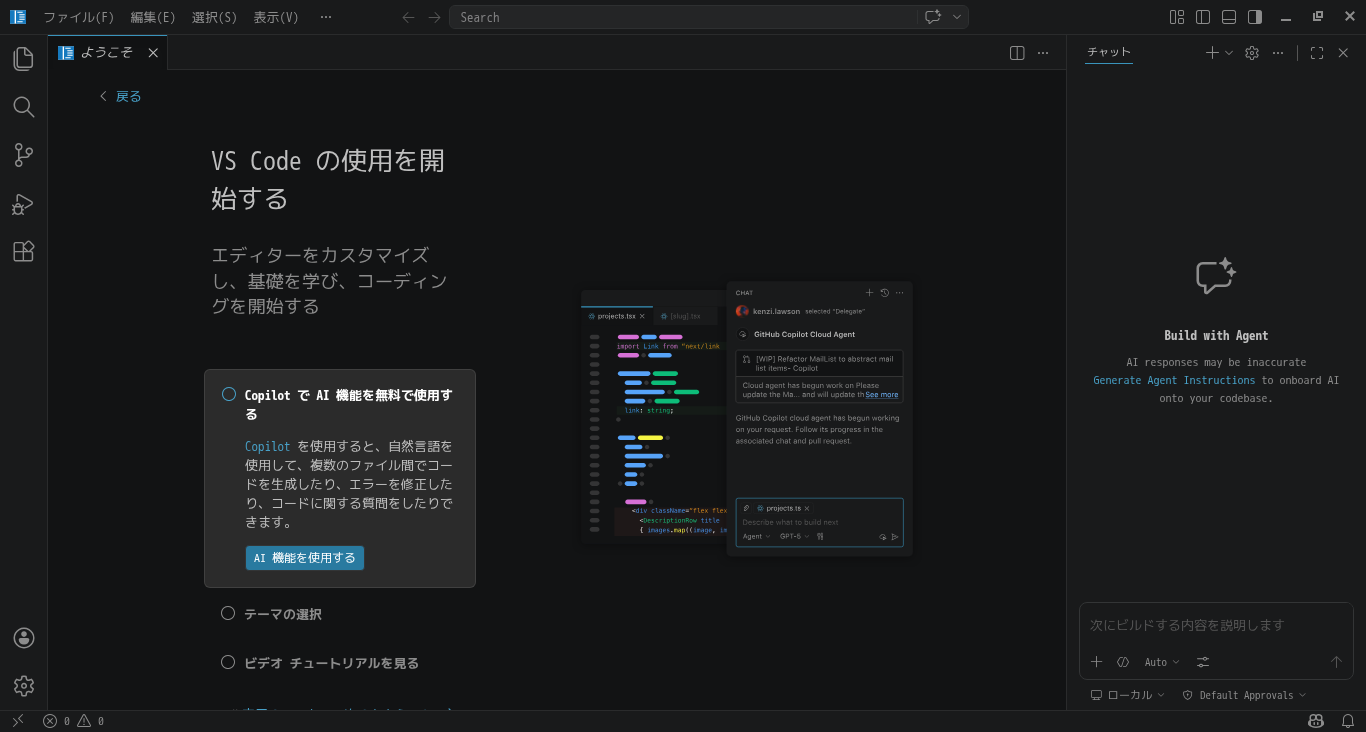Close the ようこそ tab
This screenshot has width=1366, height=732.
[x=153, y=53]
